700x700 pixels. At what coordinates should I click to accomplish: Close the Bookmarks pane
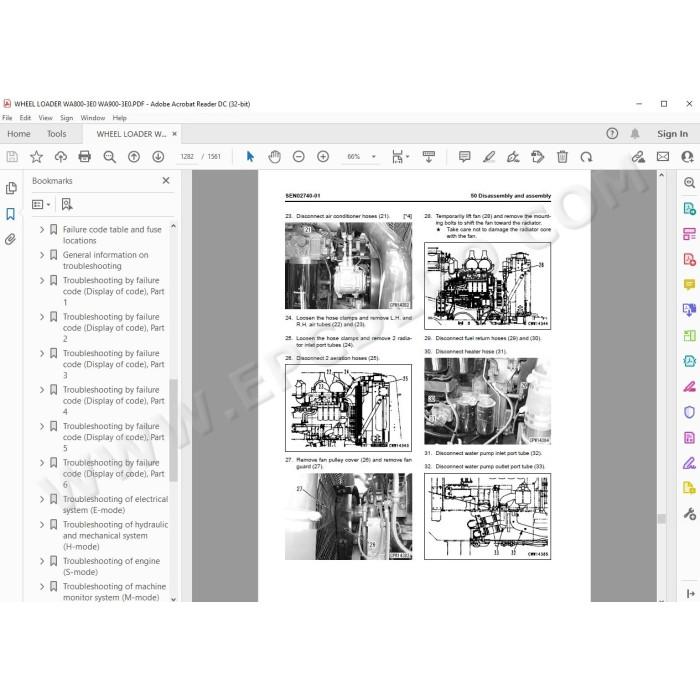tap(166, 180)
